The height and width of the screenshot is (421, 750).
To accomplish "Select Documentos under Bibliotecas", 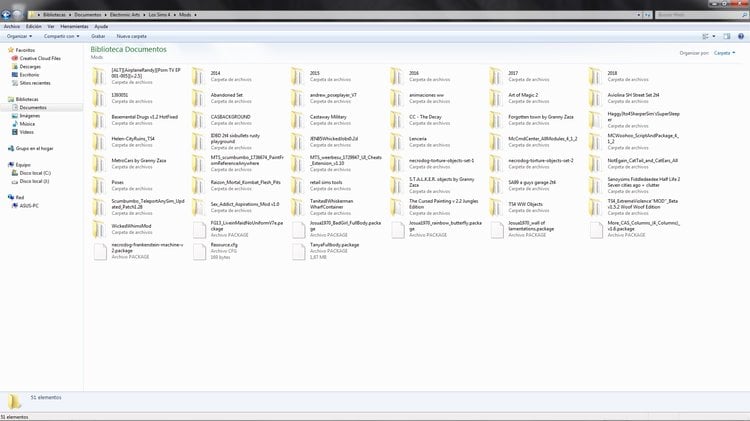I will tap(33, 108).
